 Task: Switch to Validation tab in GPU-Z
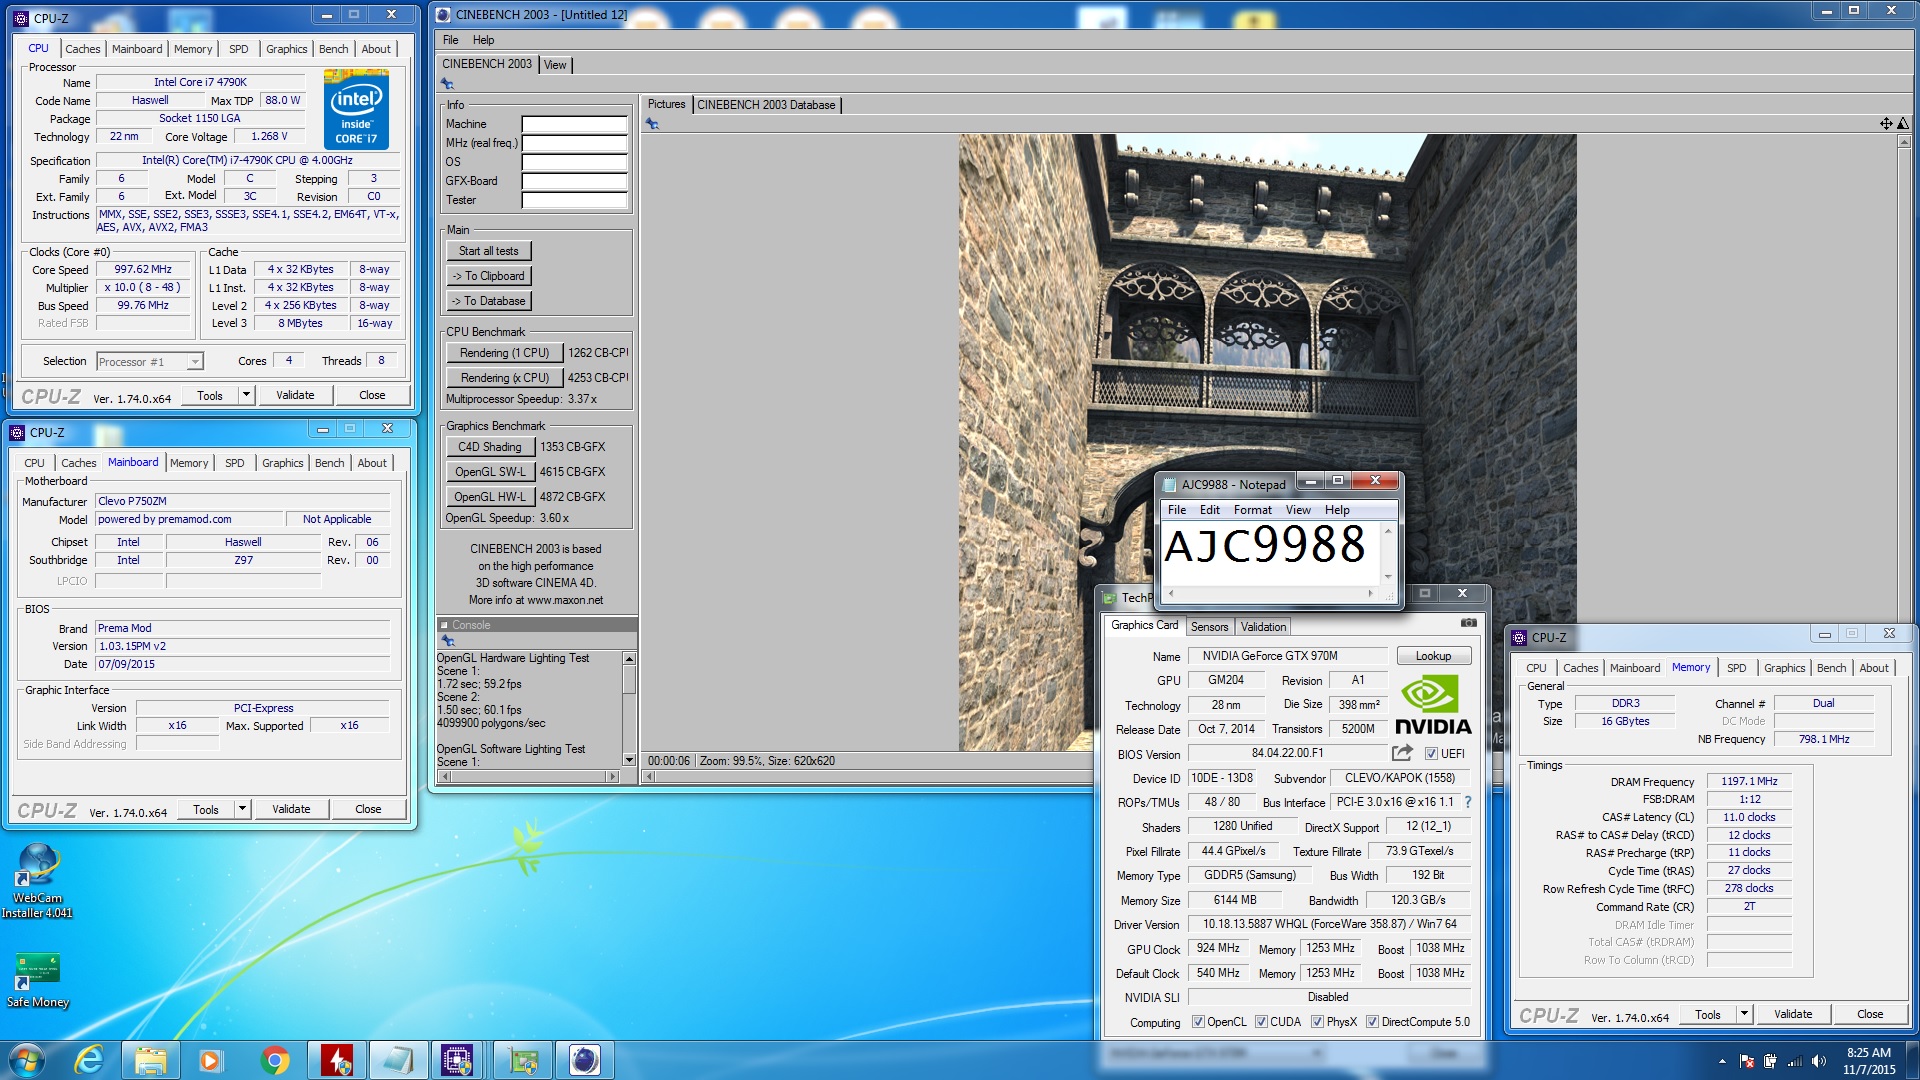pyautogui.click(x=1263, y=627)
